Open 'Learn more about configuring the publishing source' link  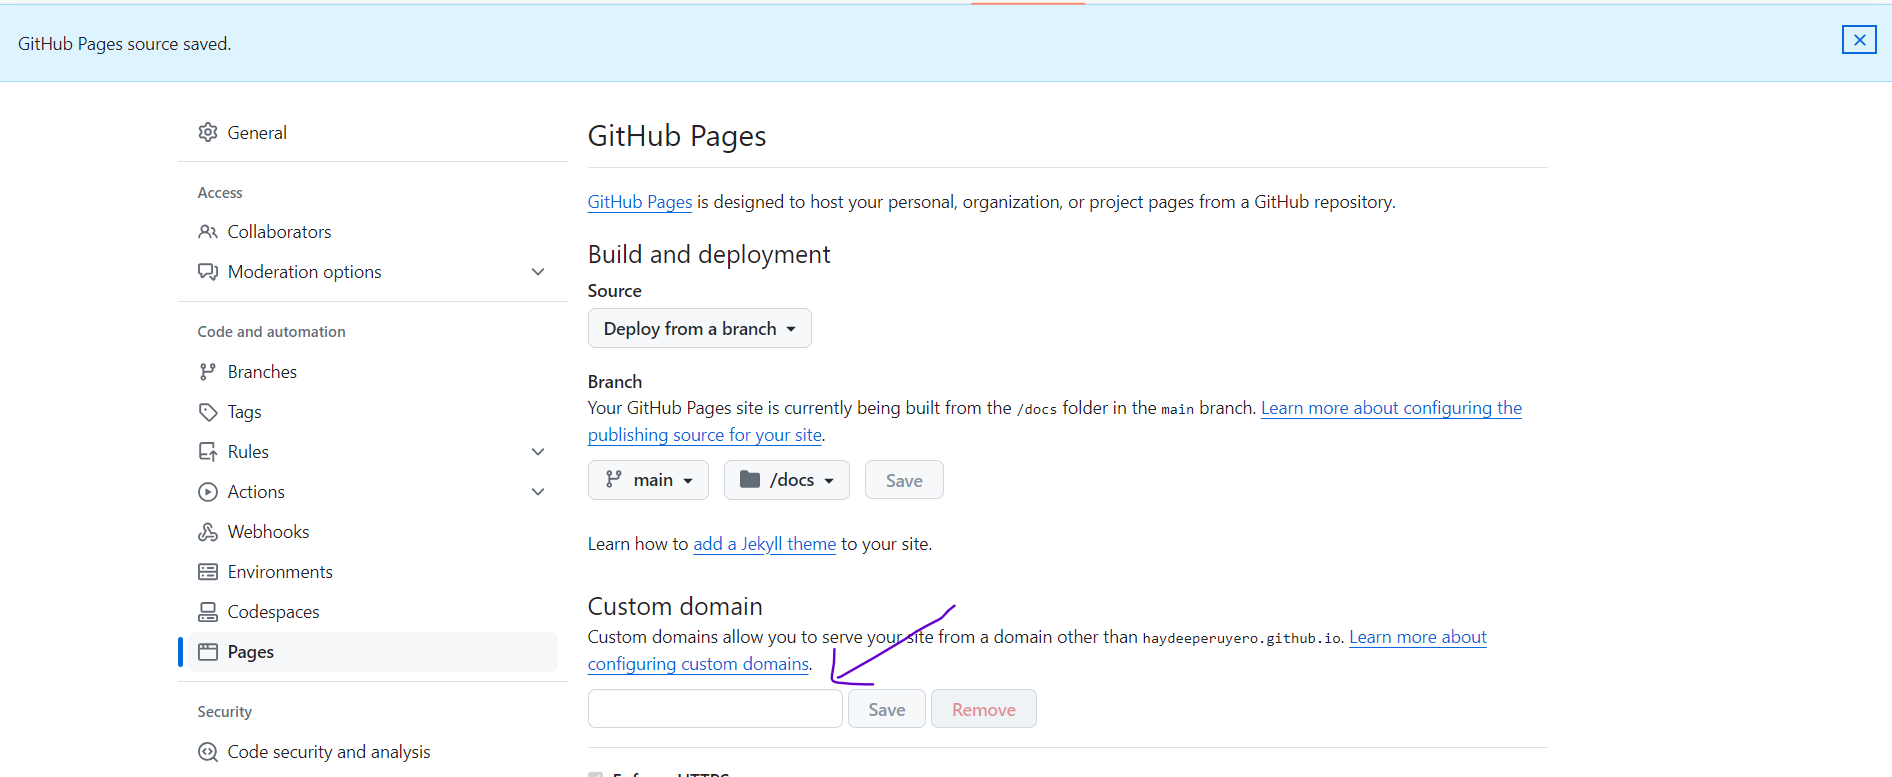tap(1391, 408)
